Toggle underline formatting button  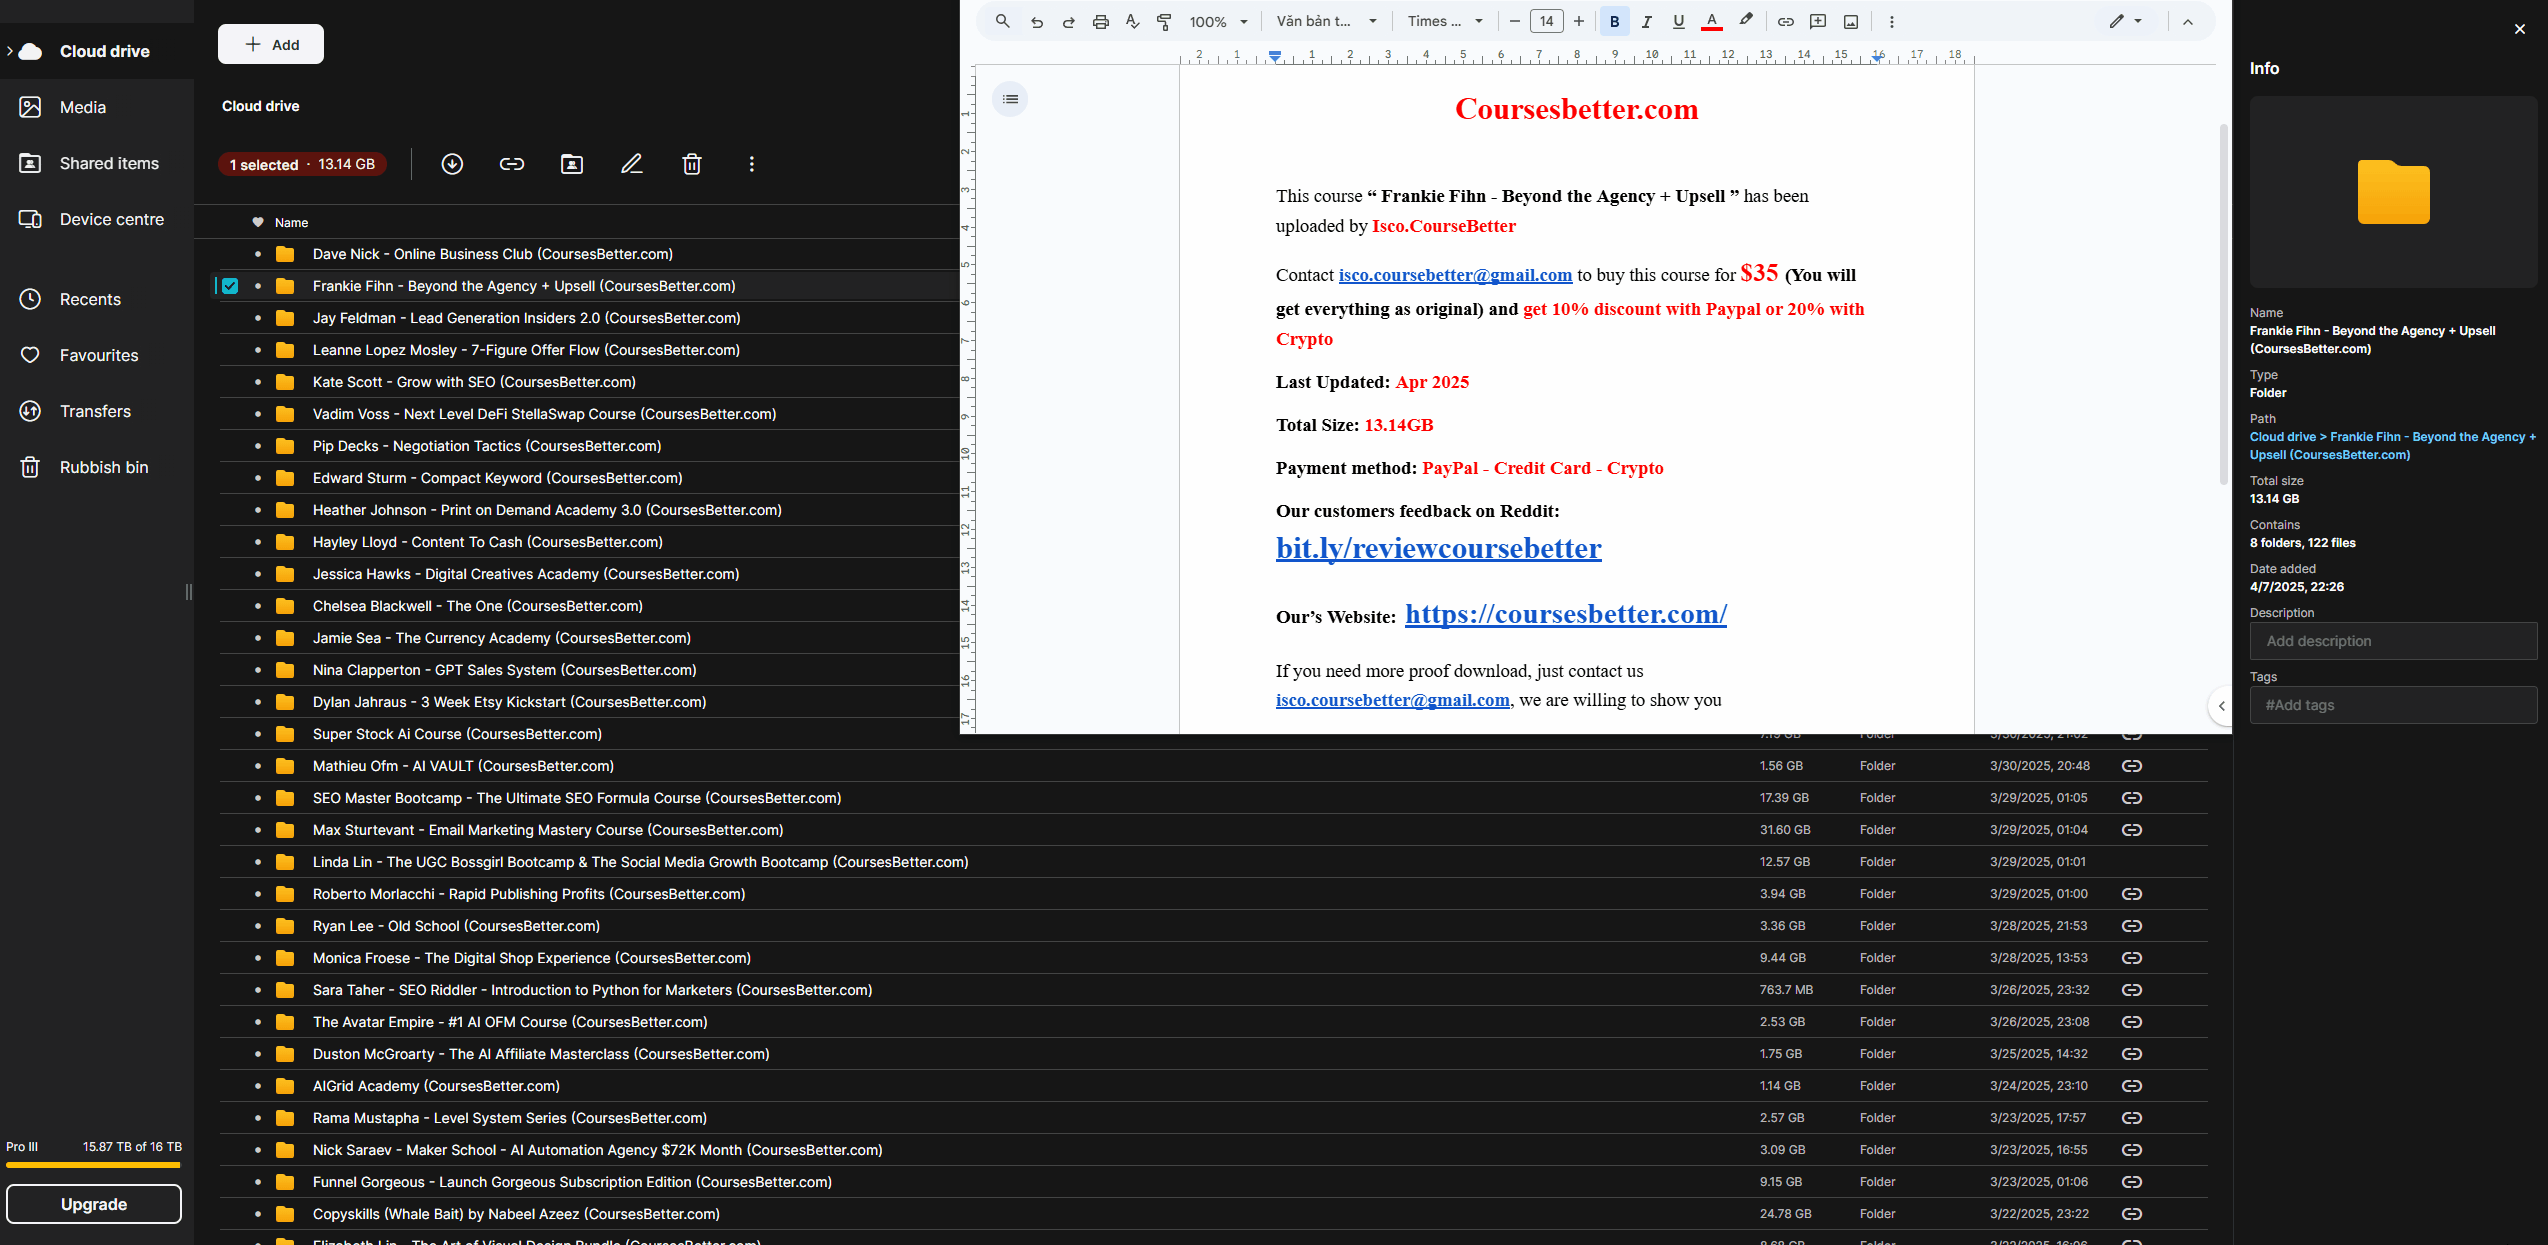[x=1678, y=22]
